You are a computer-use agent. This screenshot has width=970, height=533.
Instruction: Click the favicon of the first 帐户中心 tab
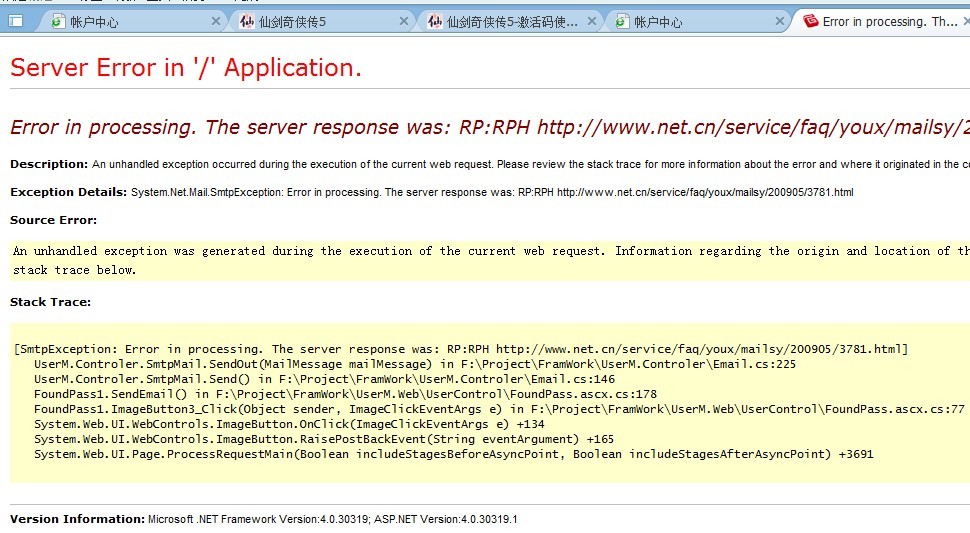[58, 21]
